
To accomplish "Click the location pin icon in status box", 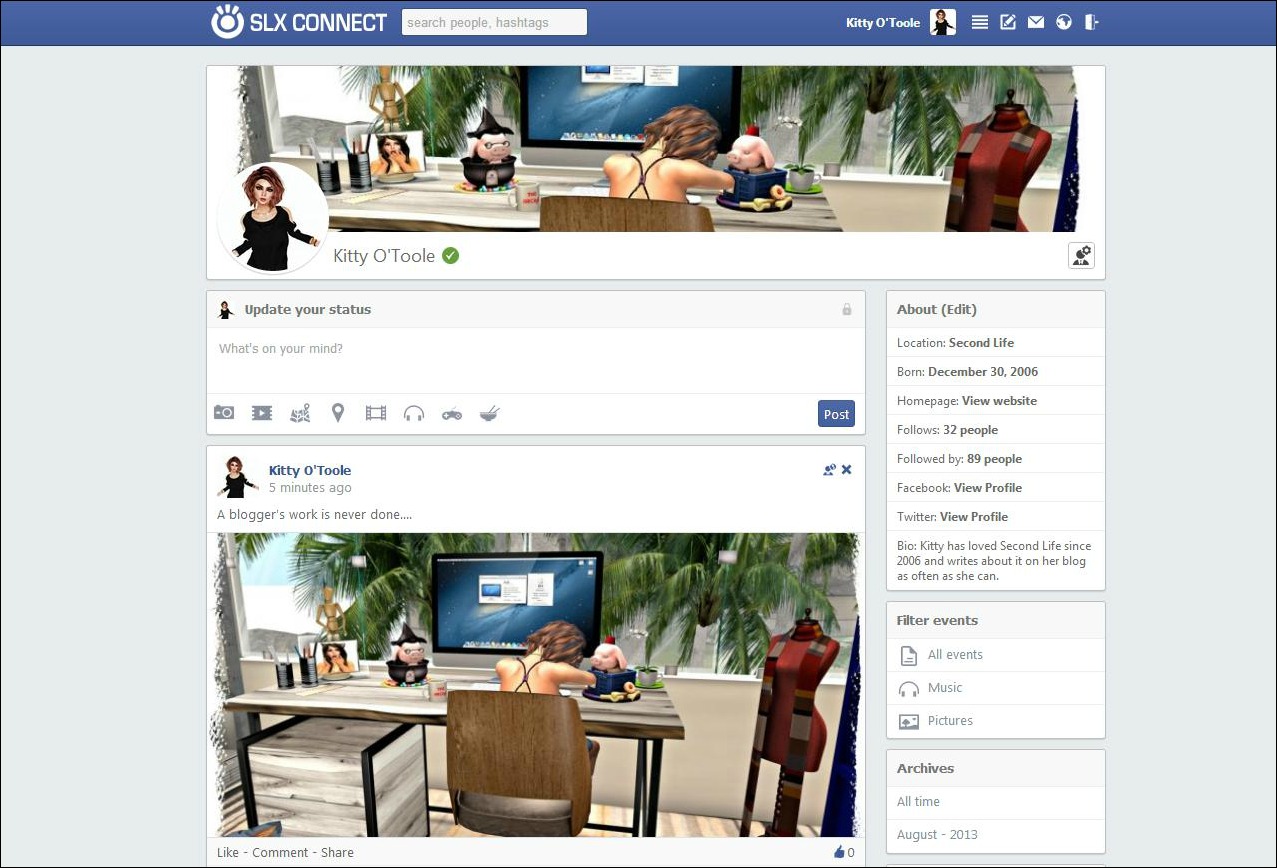I will 338,413.
